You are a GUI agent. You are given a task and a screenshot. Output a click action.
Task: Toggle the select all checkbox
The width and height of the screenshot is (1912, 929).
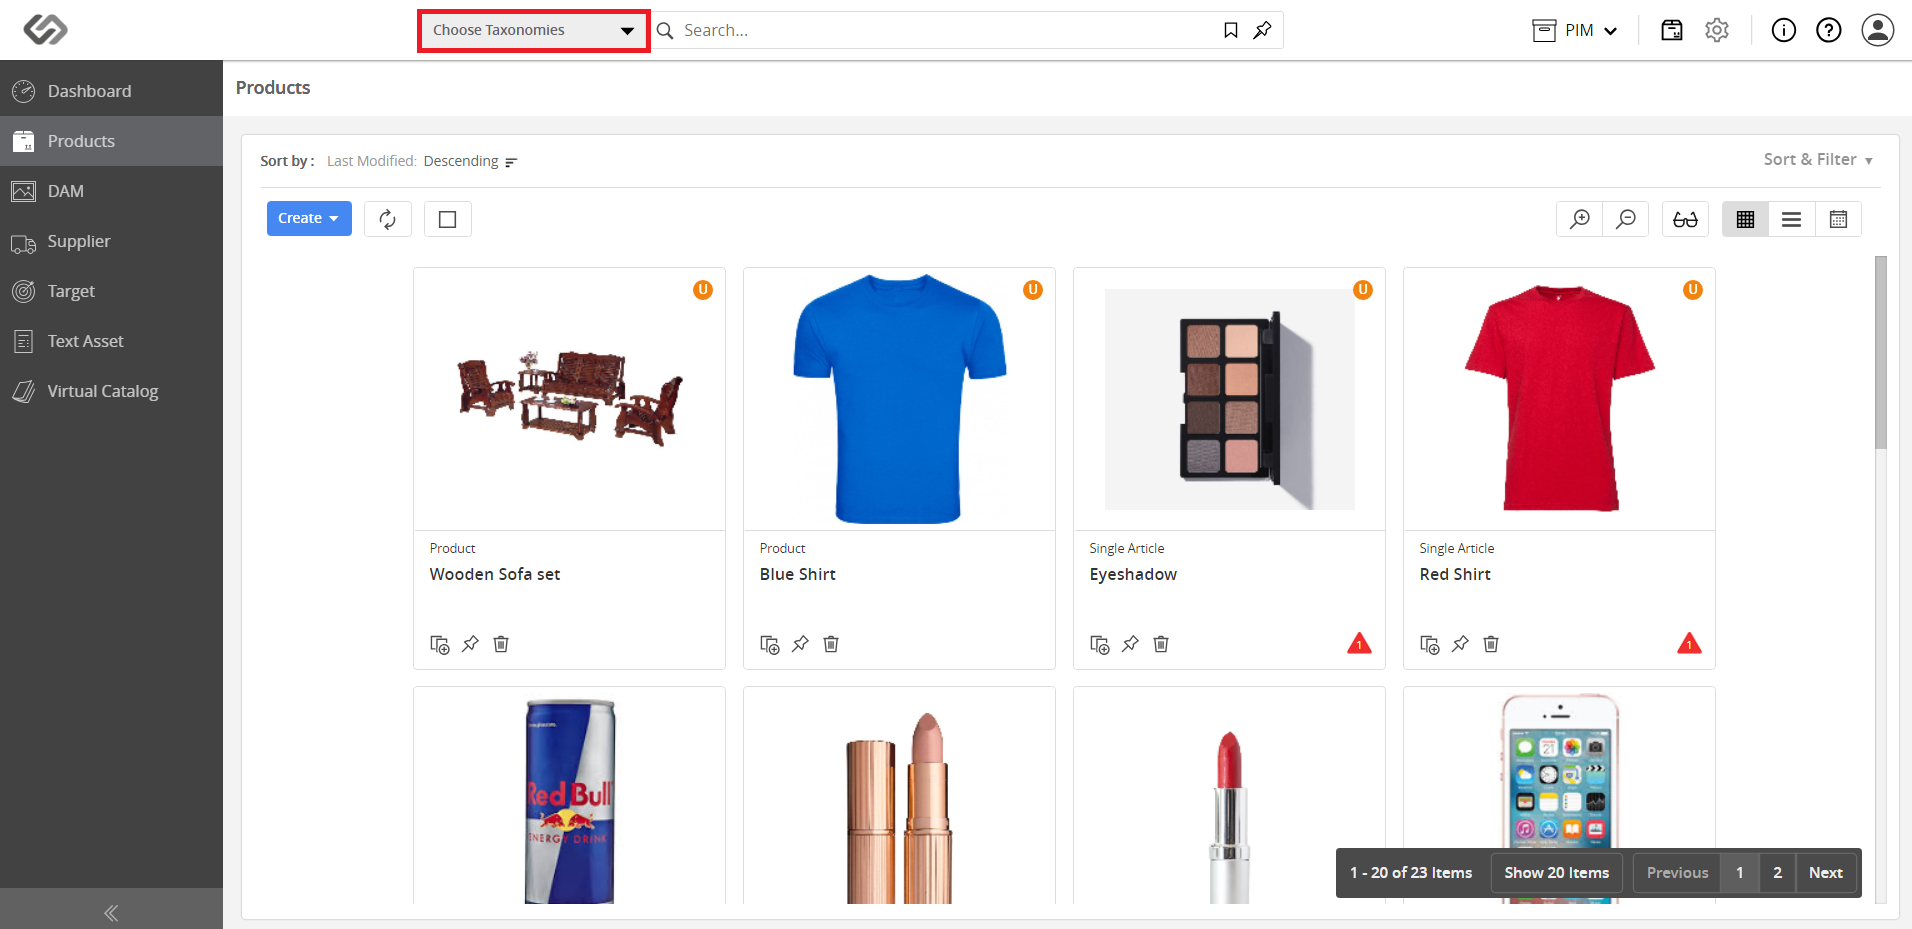coord(448,219)
